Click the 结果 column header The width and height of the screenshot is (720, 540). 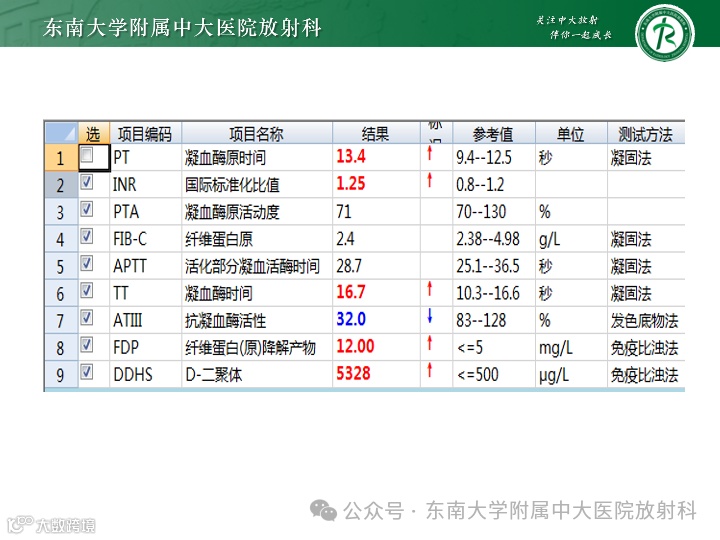pos(376,133)
